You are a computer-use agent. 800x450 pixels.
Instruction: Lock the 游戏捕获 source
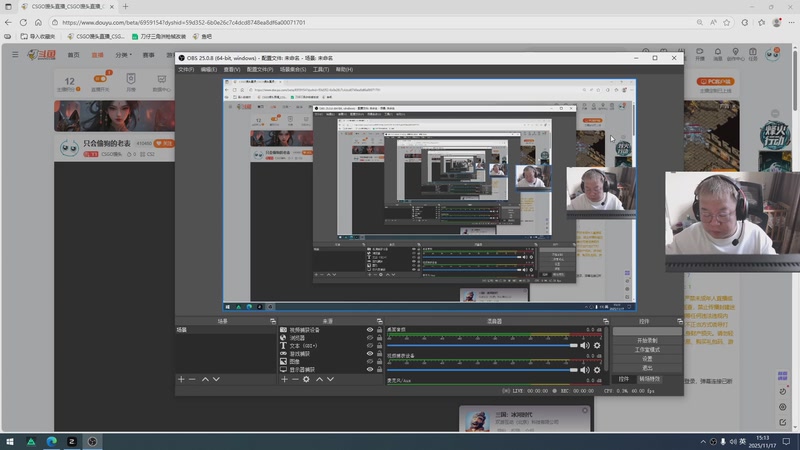pyautogui.click(x=379, y=353)
